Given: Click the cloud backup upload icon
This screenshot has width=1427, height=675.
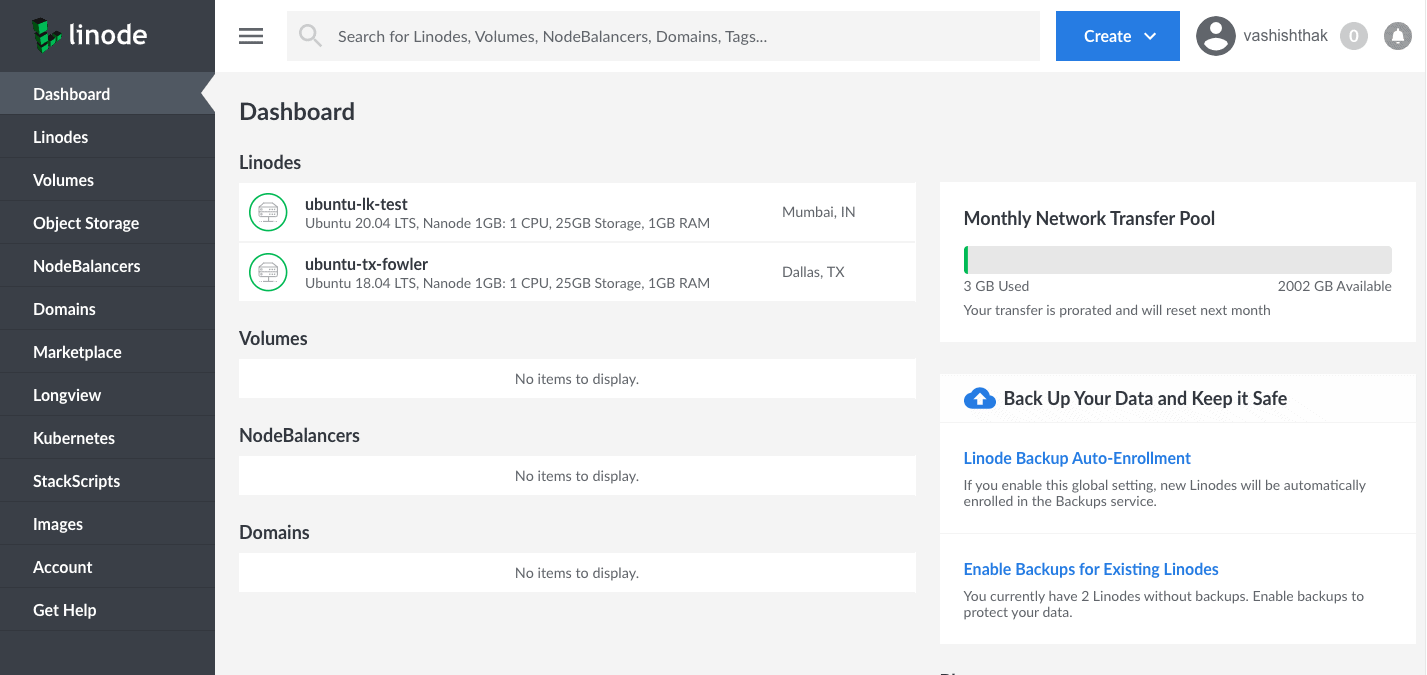Looking at the screenshot, I should 979,398.
